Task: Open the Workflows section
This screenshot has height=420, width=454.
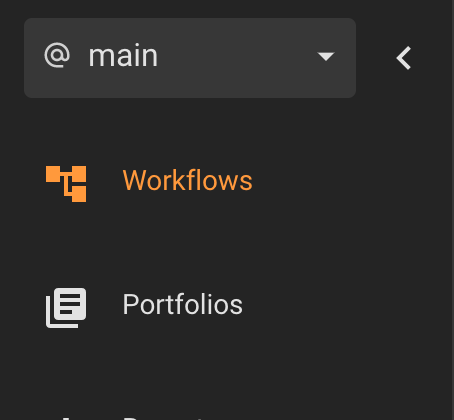Action: (149, 182)
